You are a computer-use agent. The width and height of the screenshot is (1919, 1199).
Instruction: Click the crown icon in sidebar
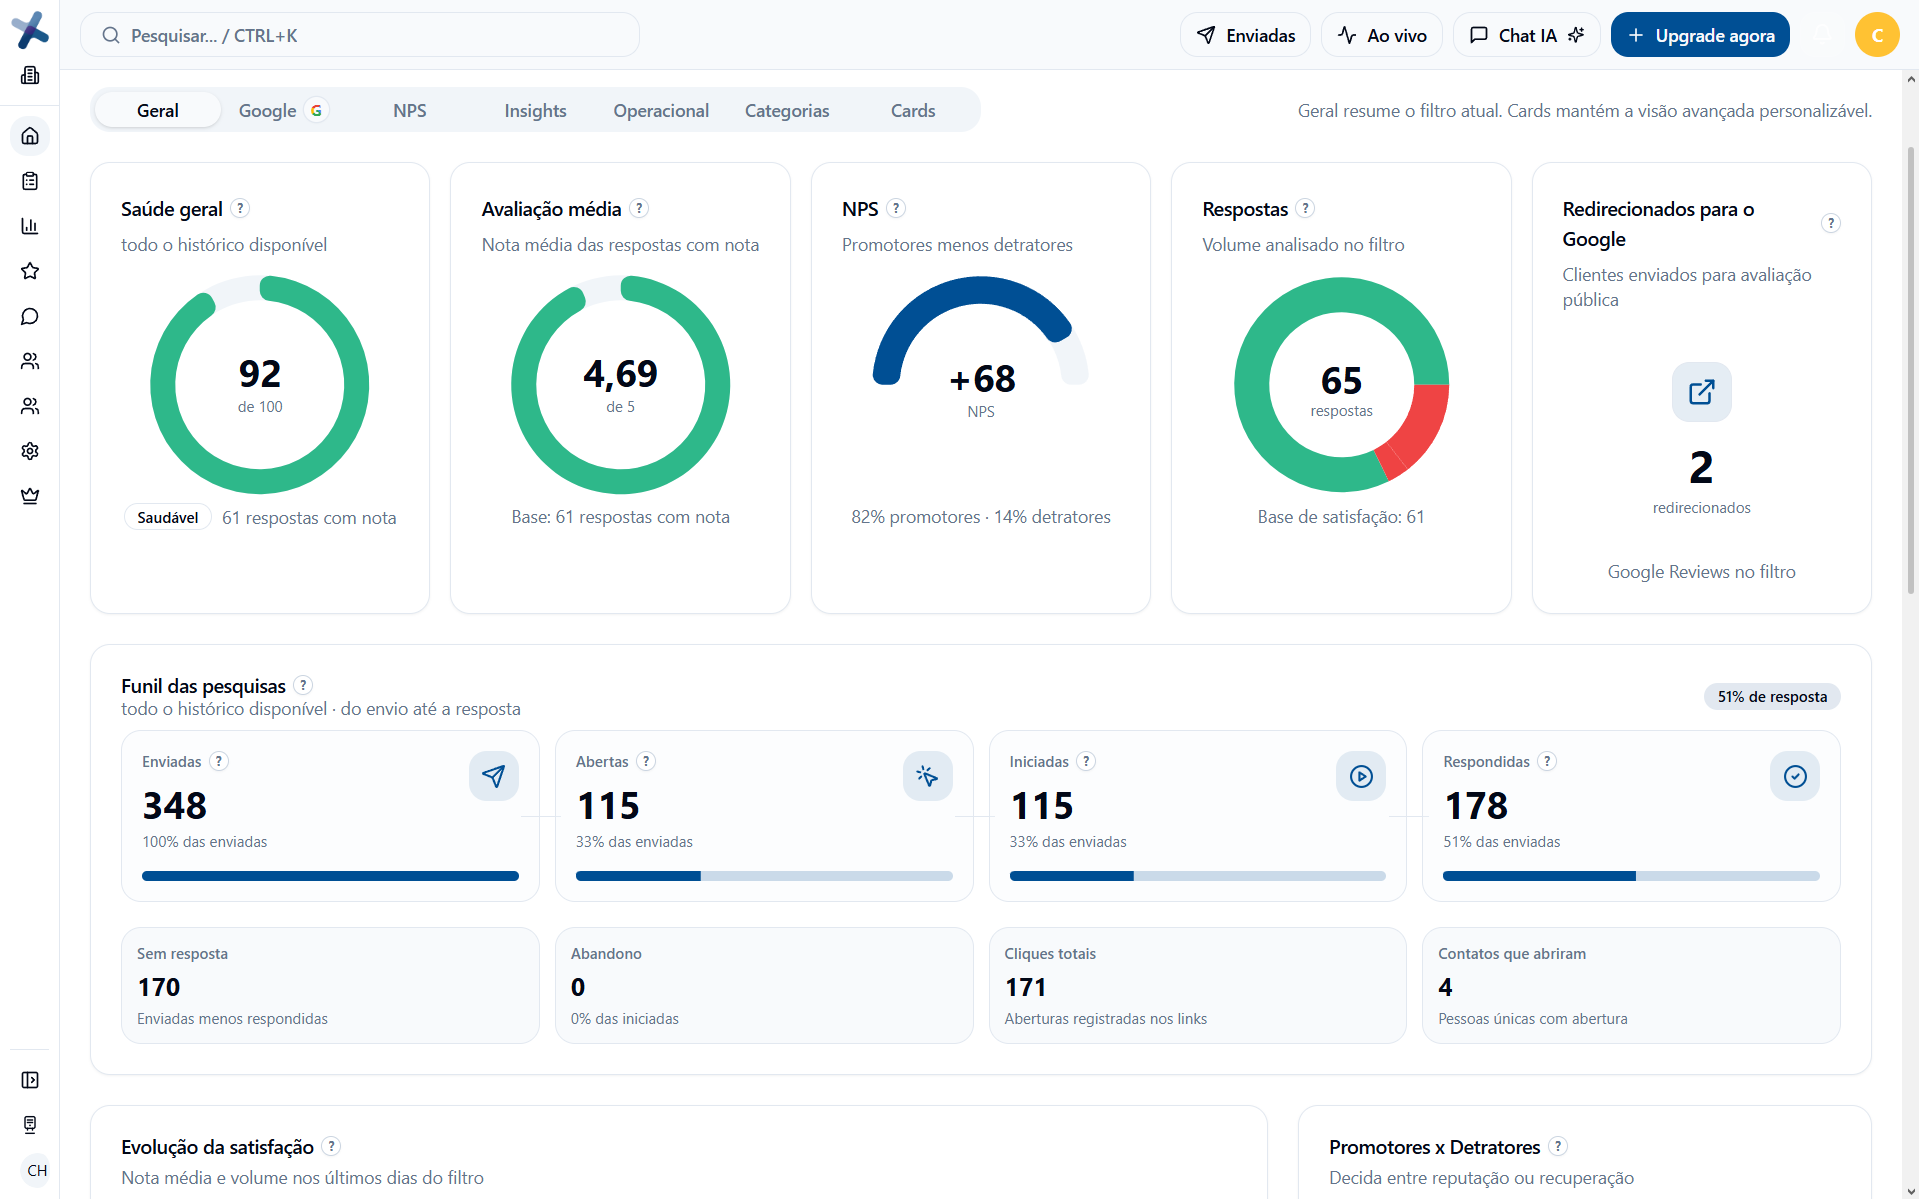pos(30,496)
